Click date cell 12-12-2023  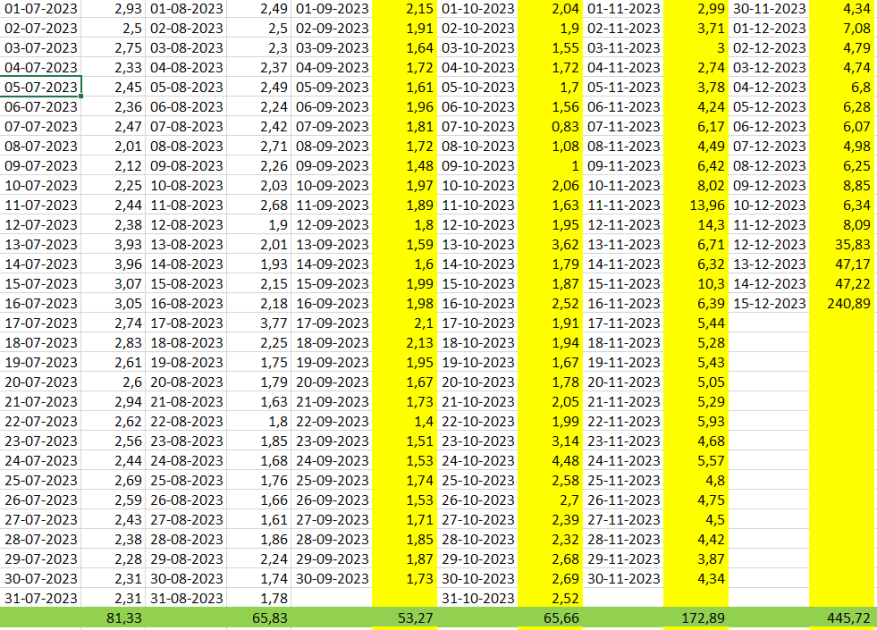pos(770,245)
